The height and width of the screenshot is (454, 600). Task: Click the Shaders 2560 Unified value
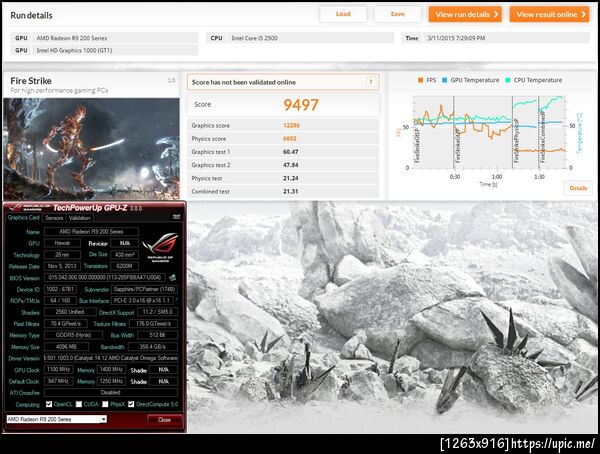point(70,312)
